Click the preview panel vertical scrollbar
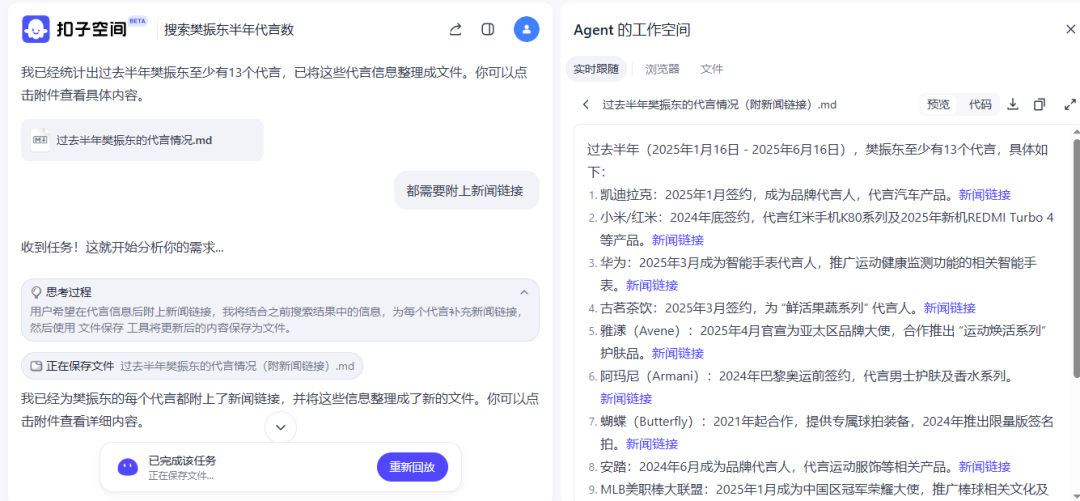Viewport: 1080px width, 501px height. point(1076,258)
